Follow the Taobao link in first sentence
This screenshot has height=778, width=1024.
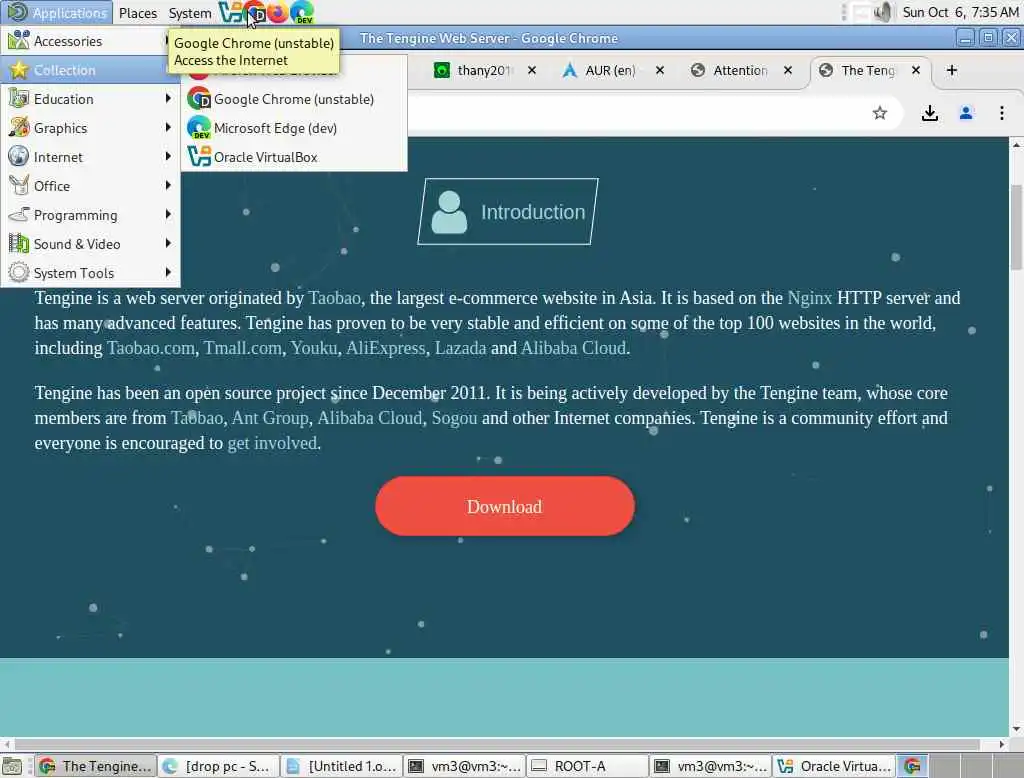(334, 298)
